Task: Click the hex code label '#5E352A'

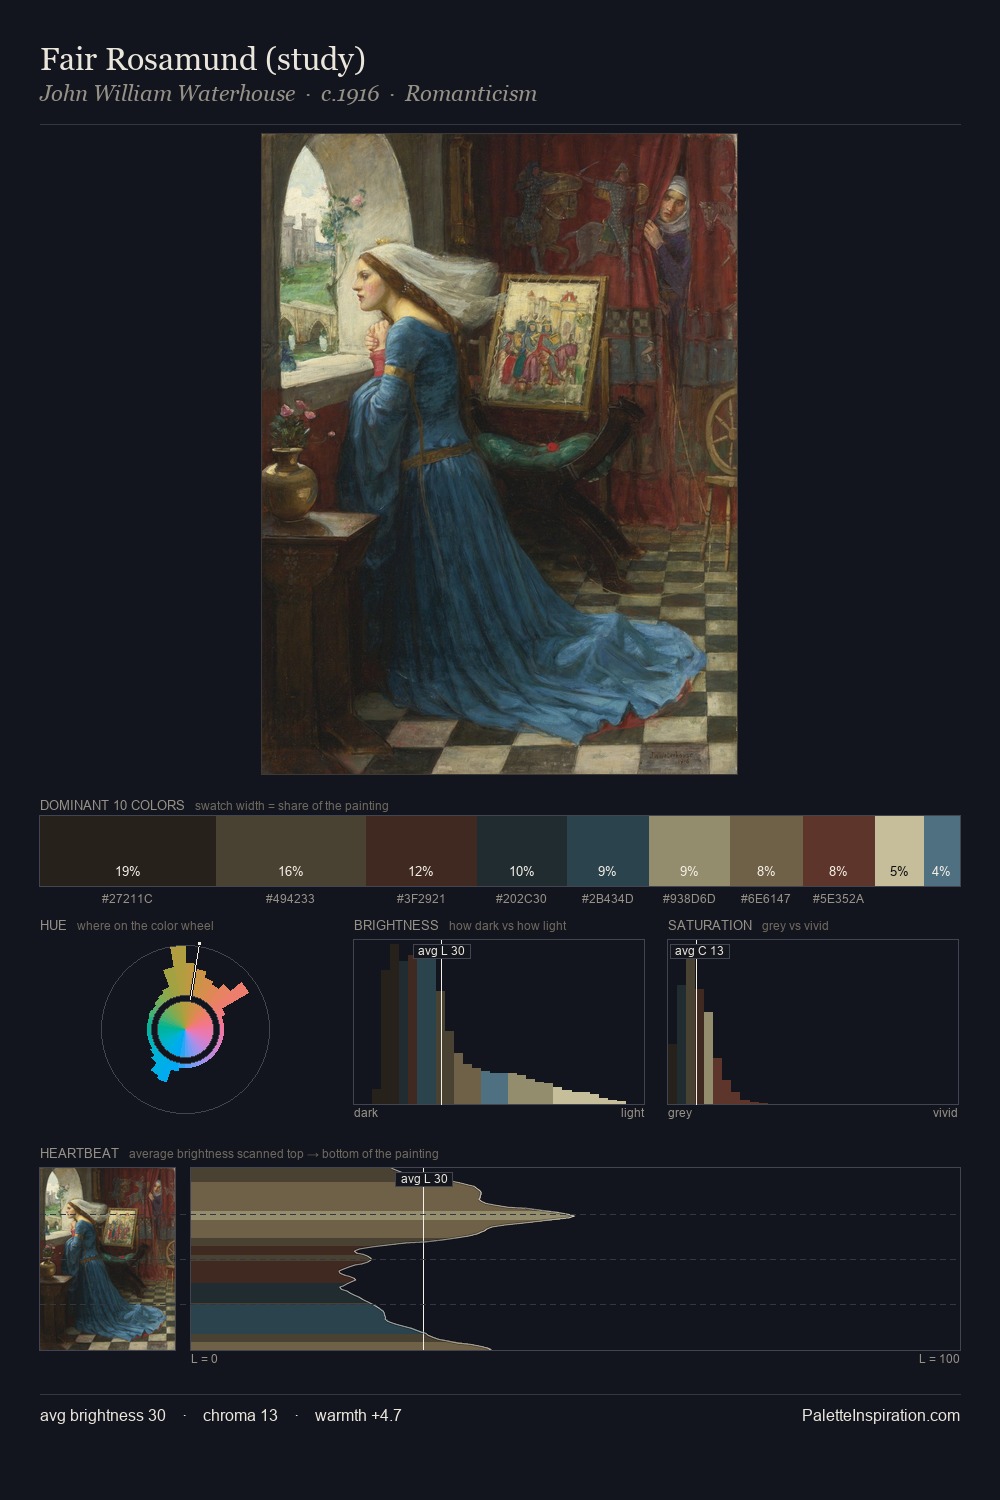Action: [839, 898]
